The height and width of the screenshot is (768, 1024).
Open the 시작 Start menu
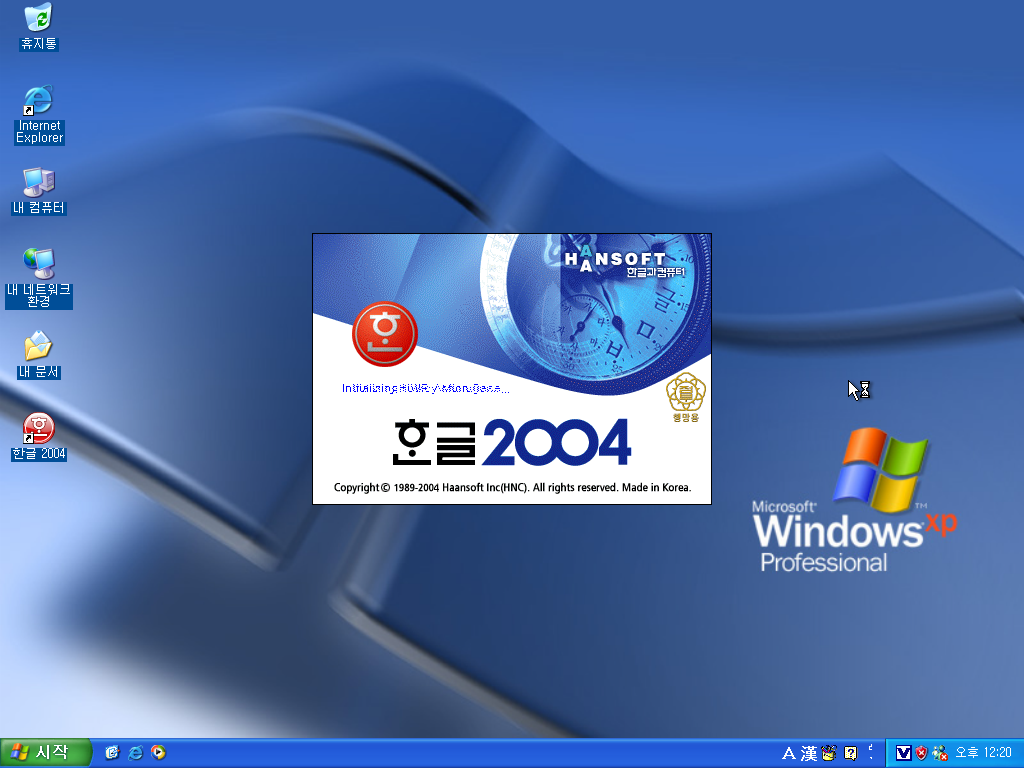pyautogui.click(x=44, y=753)
